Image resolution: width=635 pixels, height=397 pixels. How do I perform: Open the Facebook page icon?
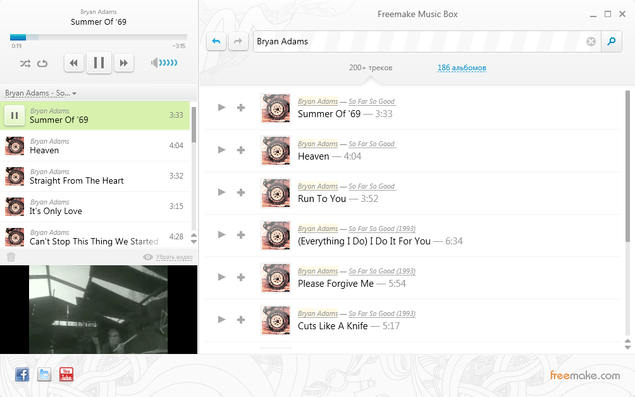[22, 374]
